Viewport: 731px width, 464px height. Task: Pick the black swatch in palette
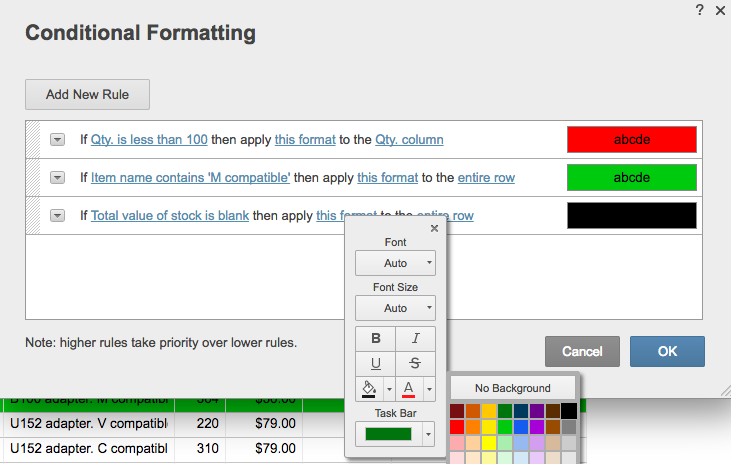point(569,411)
